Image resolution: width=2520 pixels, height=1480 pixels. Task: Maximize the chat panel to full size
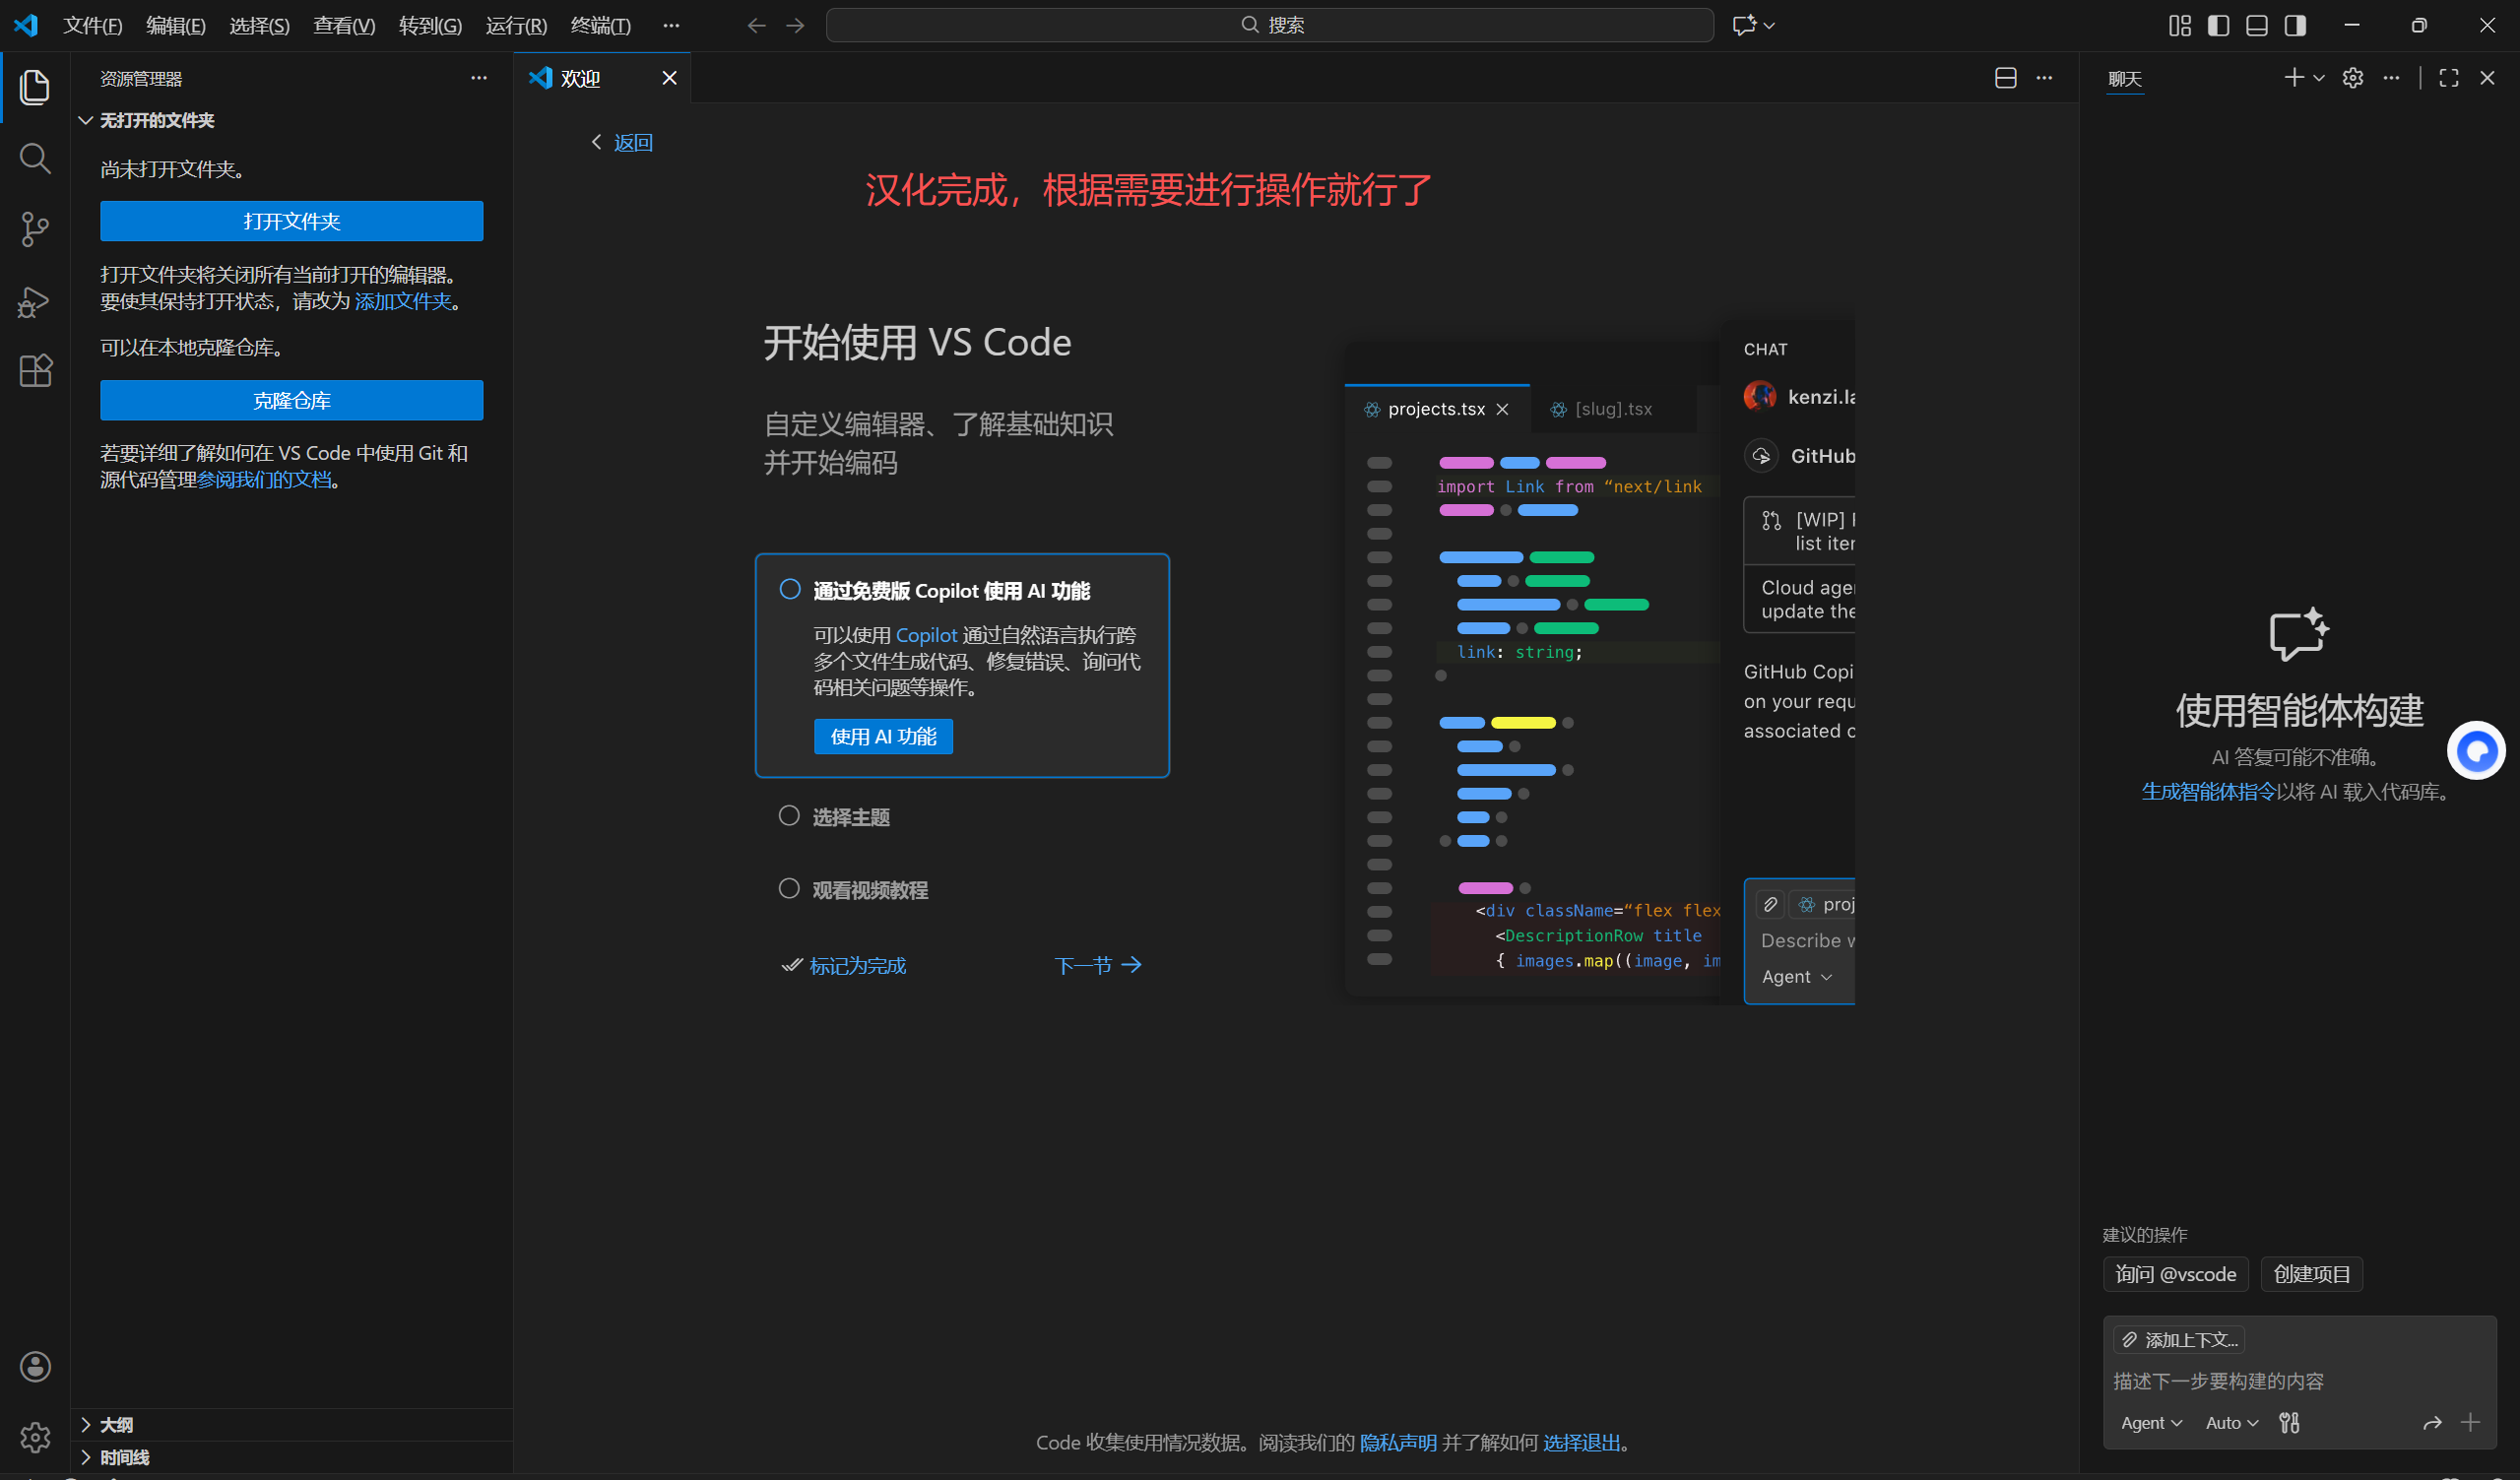point(2449,78)
